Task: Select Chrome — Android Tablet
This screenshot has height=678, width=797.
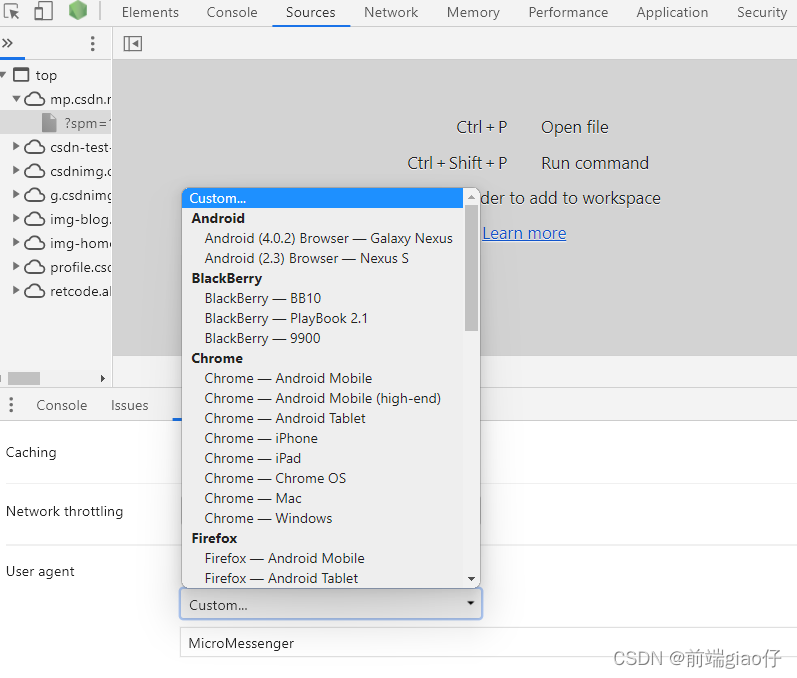Action: click(x=322, y=418)
